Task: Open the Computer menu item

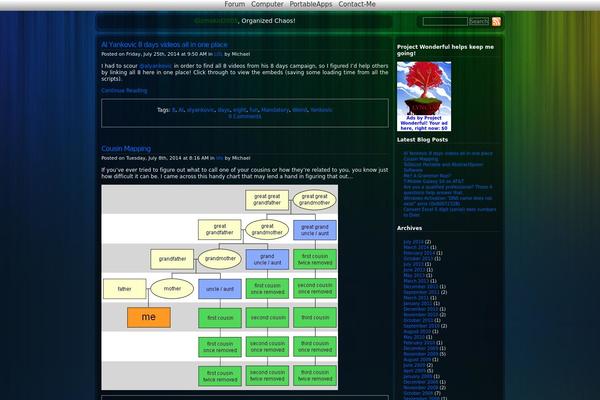Action: coord(267,4)
